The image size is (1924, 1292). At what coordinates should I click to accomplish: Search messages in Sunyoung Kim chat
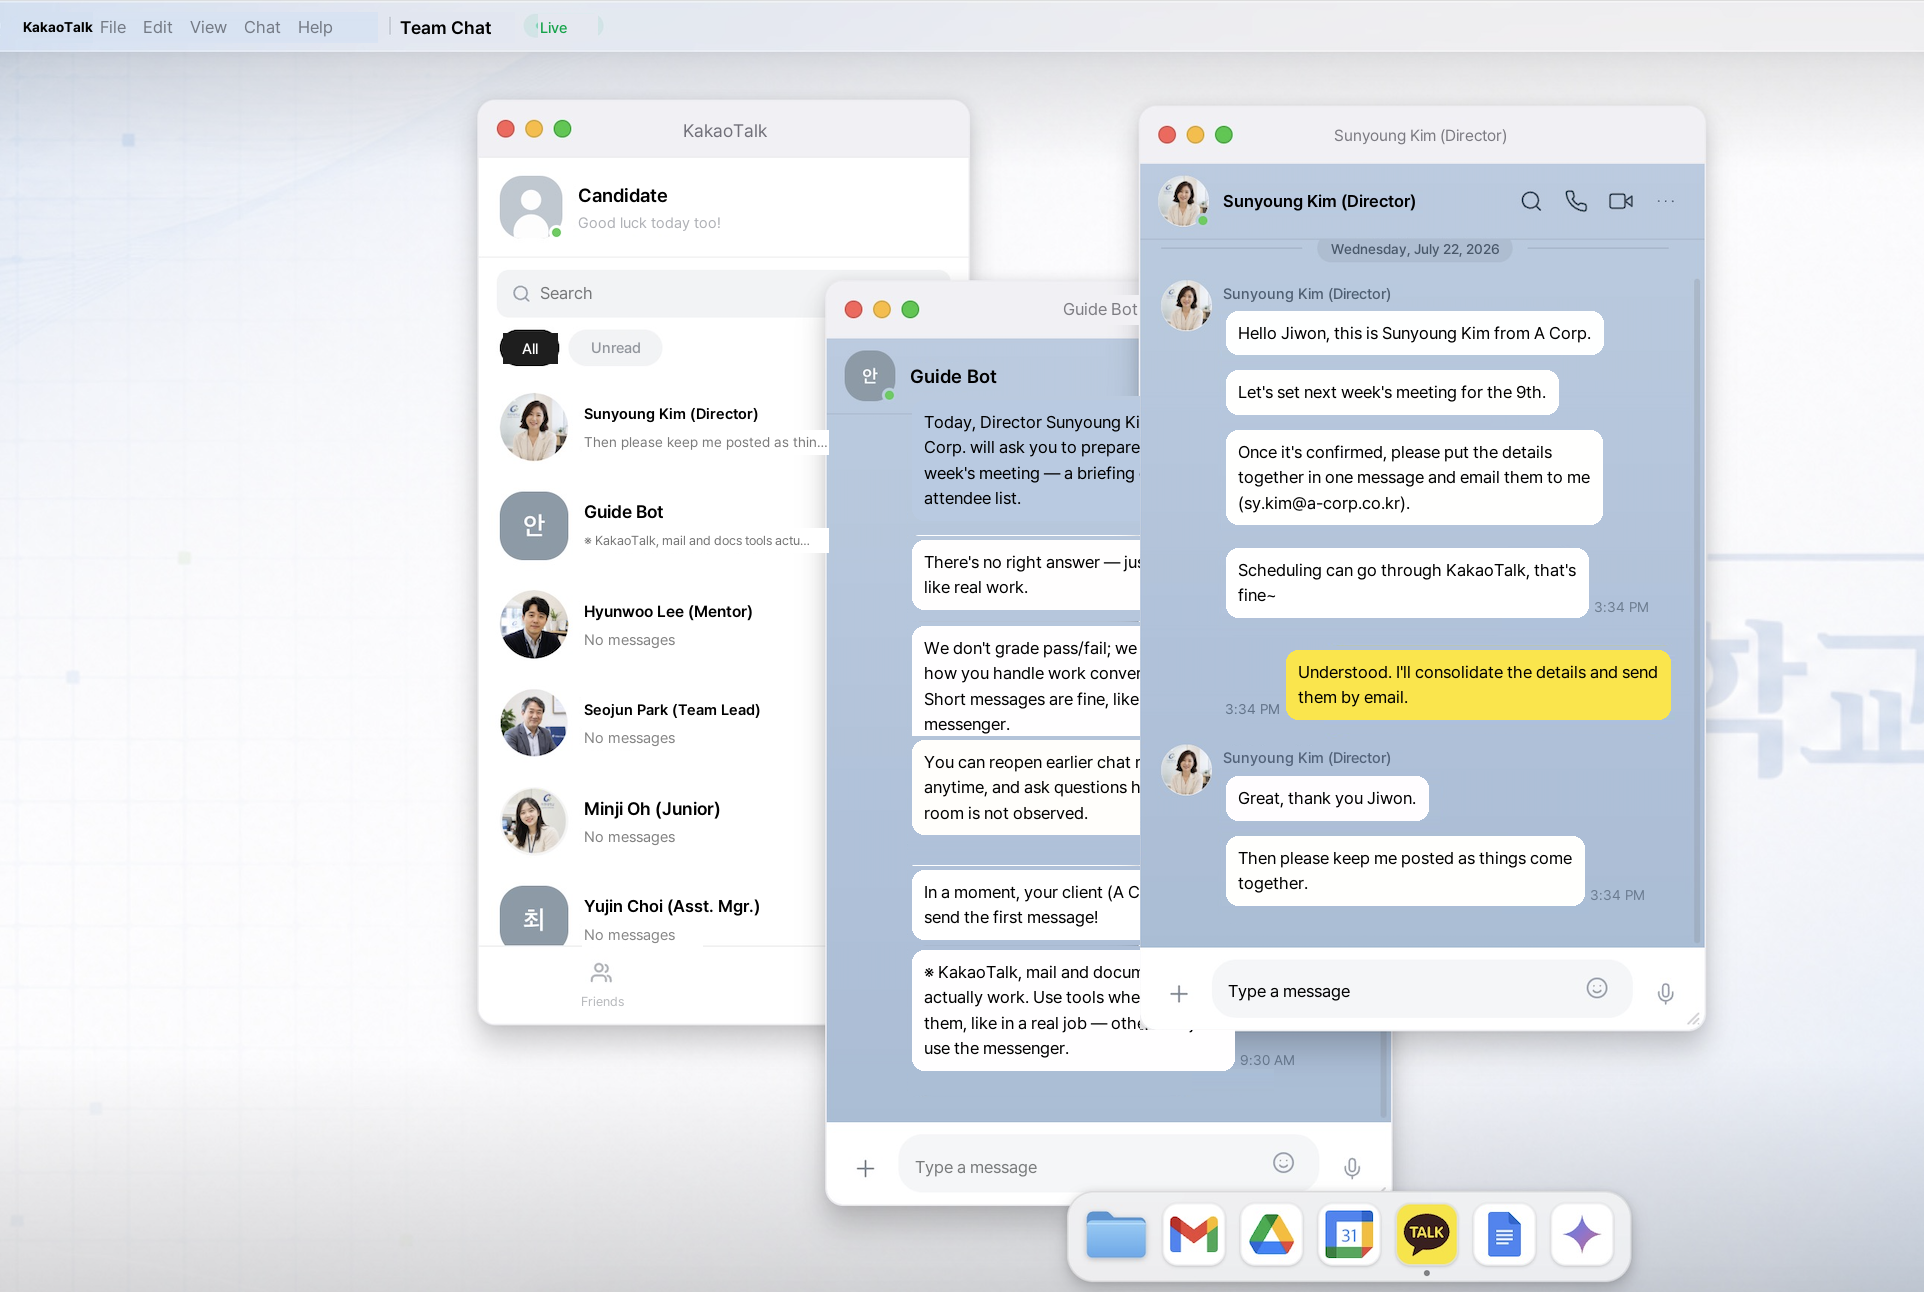click(1530, 201)
